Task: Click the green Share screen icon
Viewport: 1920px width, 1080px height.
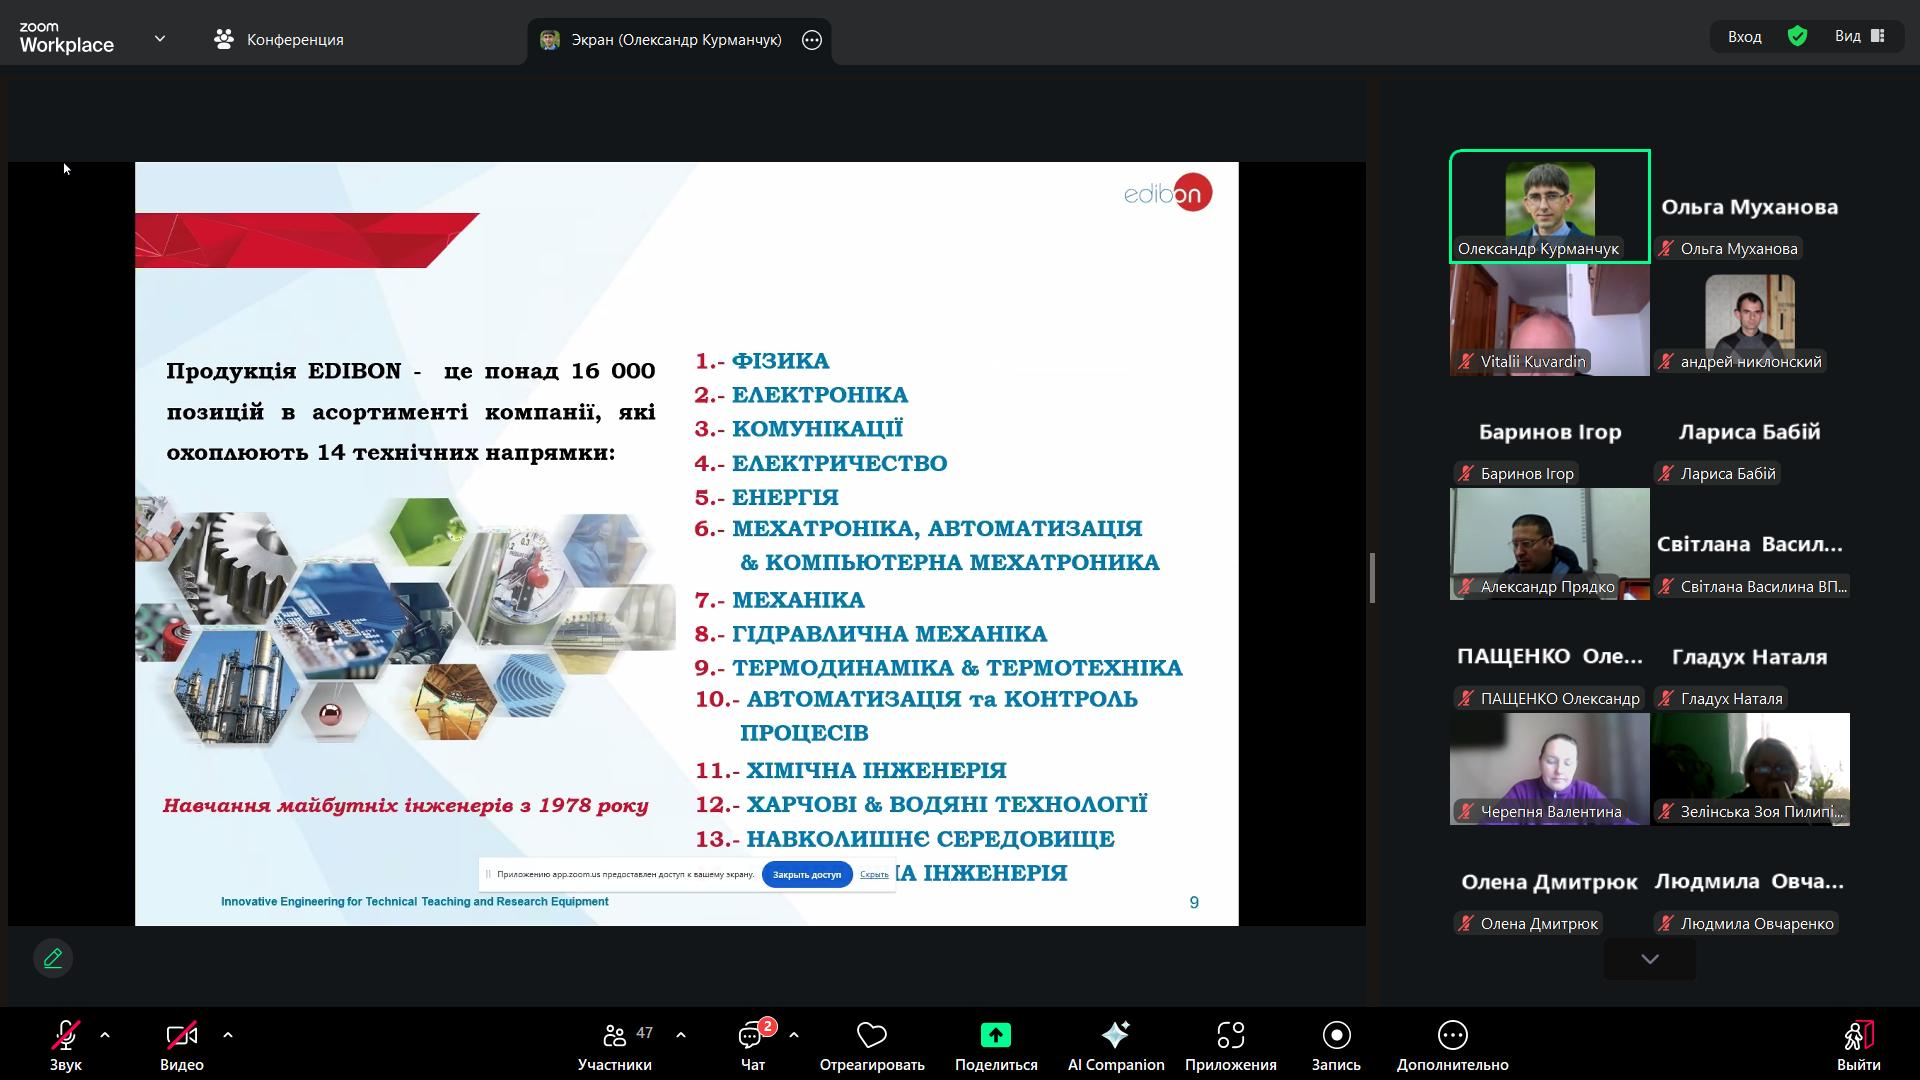Action: click(x=995, y=1036)
